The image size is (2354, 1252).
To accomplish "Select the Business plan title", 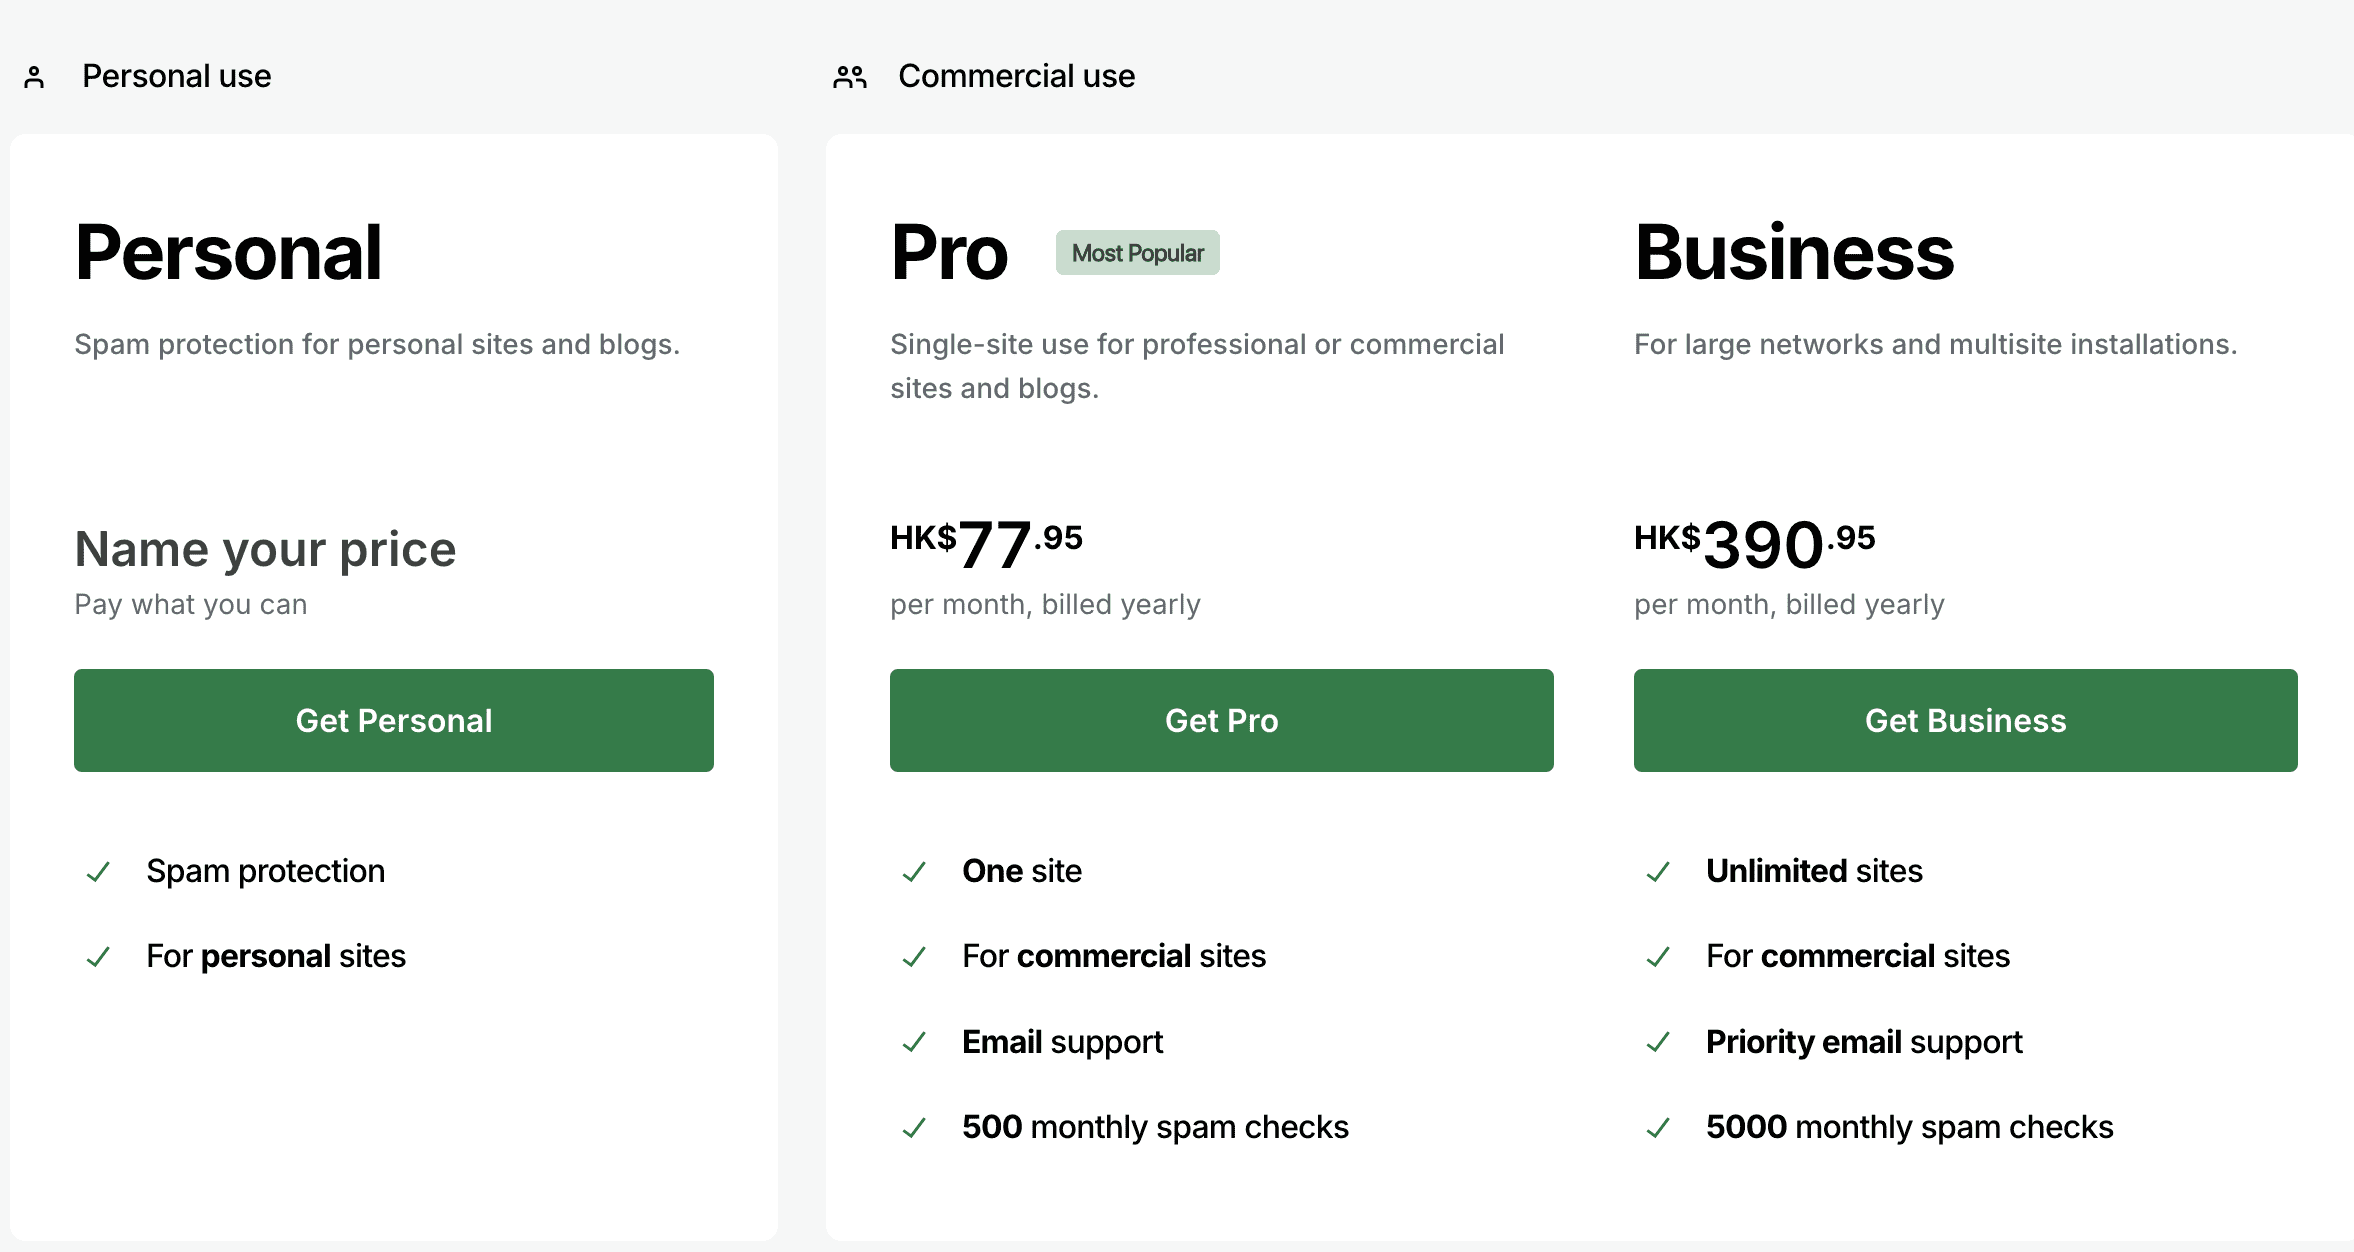I will (x=1793, y=253).
